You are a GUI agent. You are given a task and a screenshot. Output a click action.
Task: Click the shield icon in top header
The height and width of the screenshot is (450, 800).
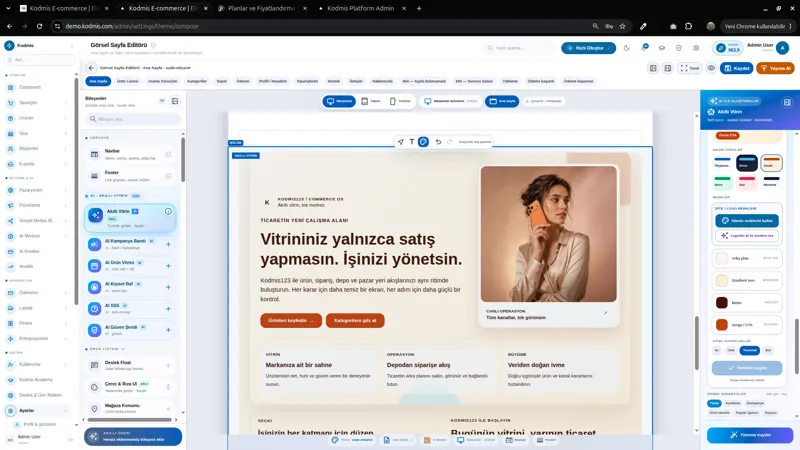[679, 48]
